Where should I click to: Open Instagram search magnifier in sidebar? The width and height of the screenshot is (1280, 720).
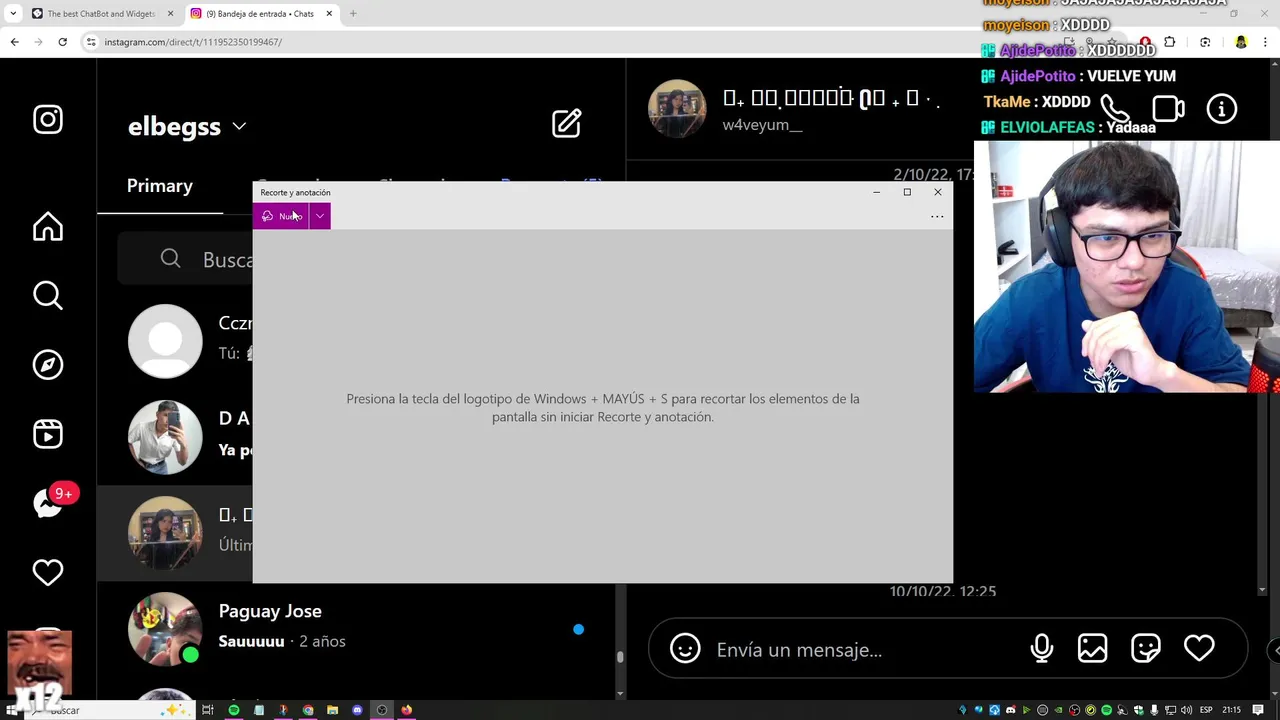click(x=48, y=295)
